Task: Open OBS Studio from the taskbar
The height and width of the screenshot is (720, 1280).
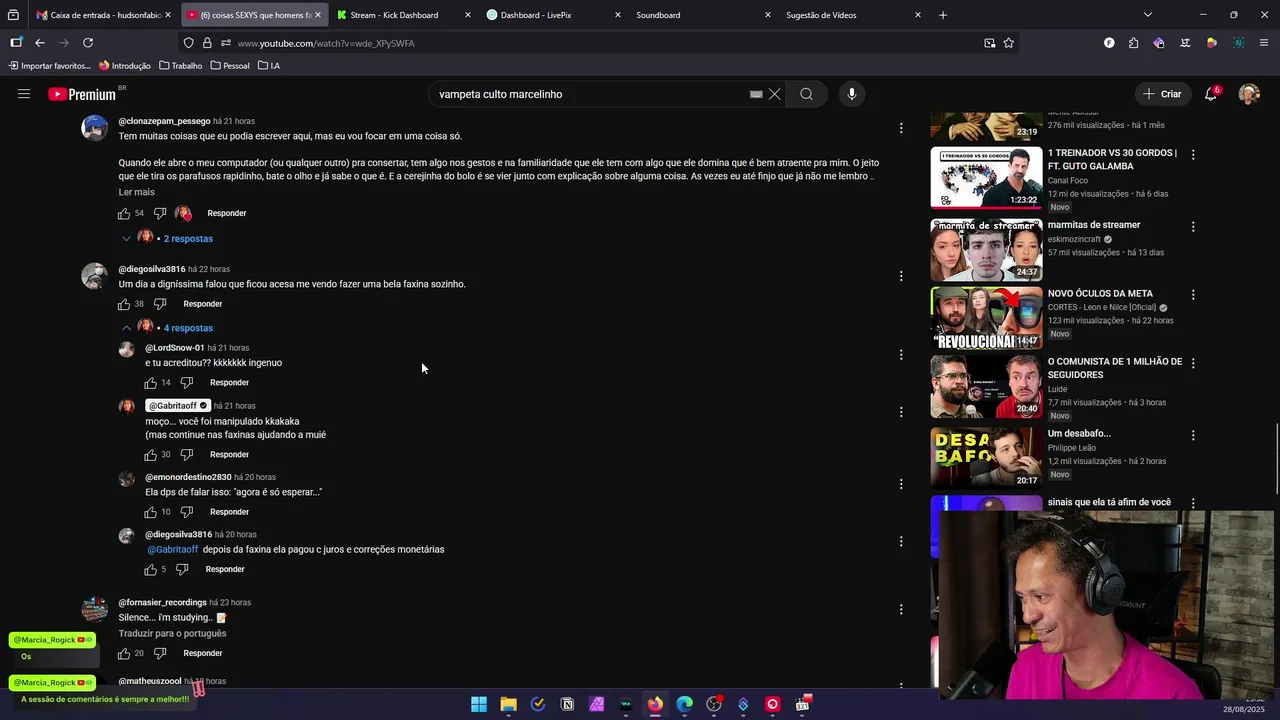Action: coord(714,704)
